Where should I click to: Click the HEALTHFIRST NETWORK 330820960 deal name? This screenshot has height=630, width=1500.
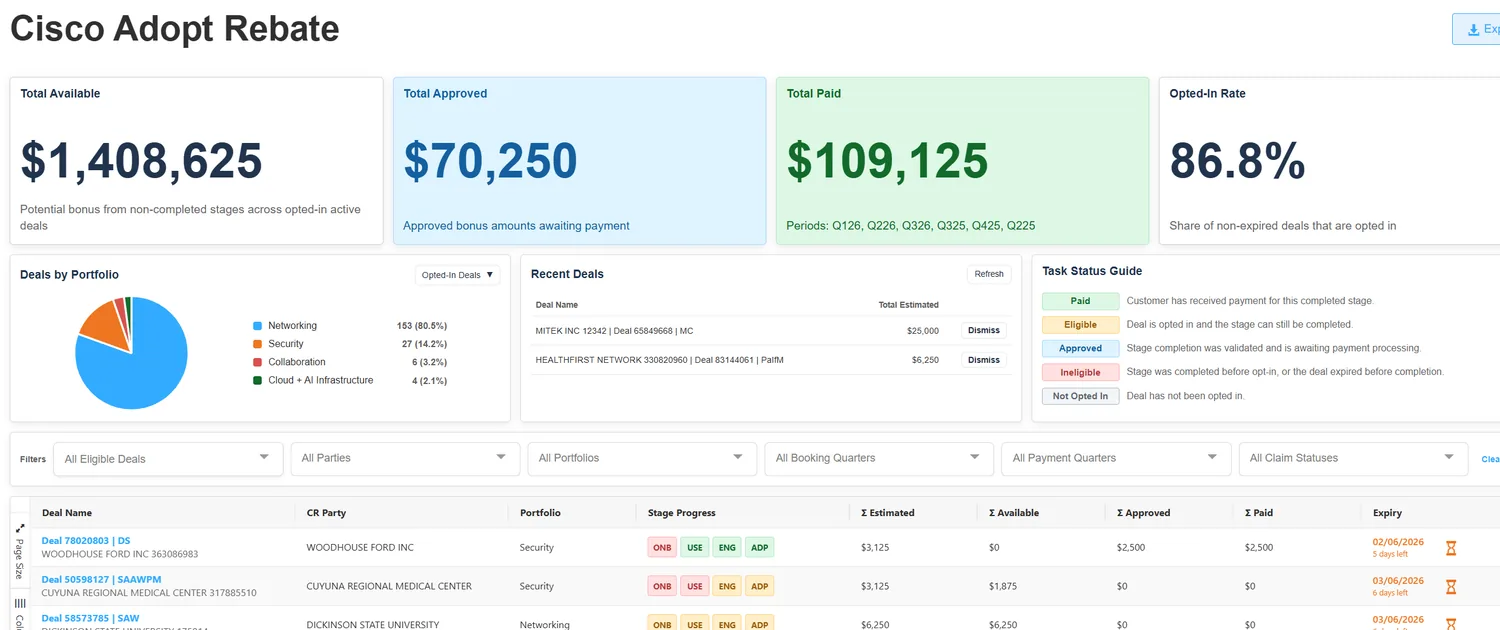tap(660, 360)
